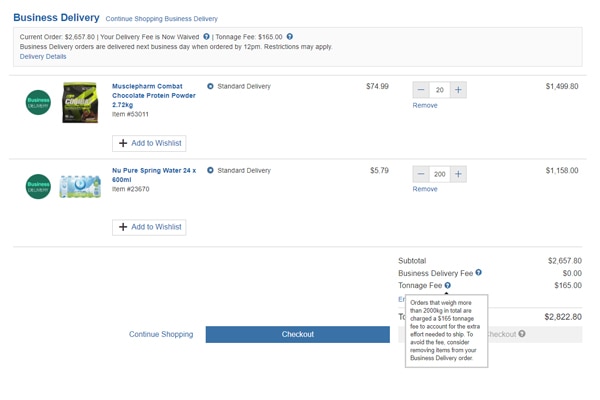This screenshot has width=600, height=400.
Task: Click Tonnage Fee amount $165.00 in summary
Action: [x=568, y=285]
